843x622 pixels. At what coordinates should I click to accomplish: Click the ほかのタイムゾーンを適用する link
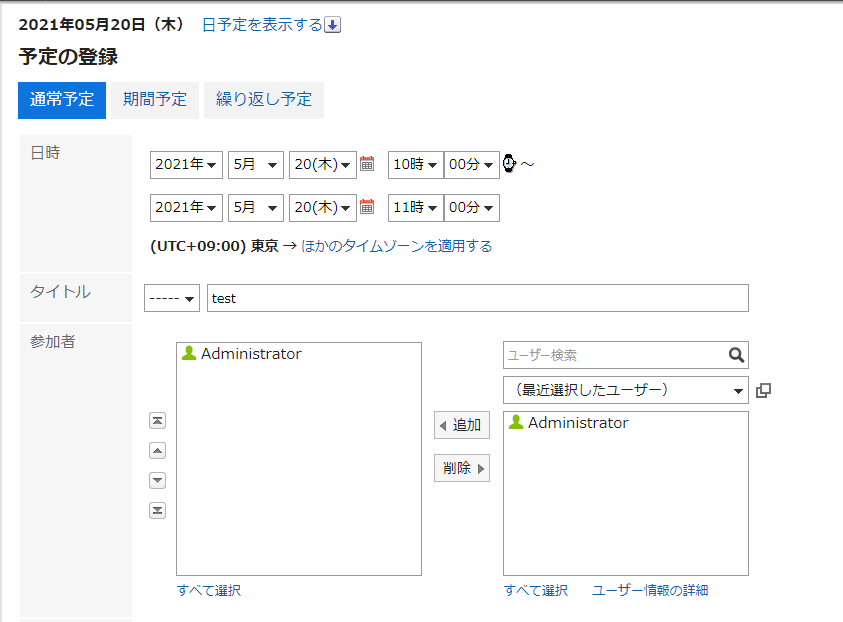coord(396,246)
